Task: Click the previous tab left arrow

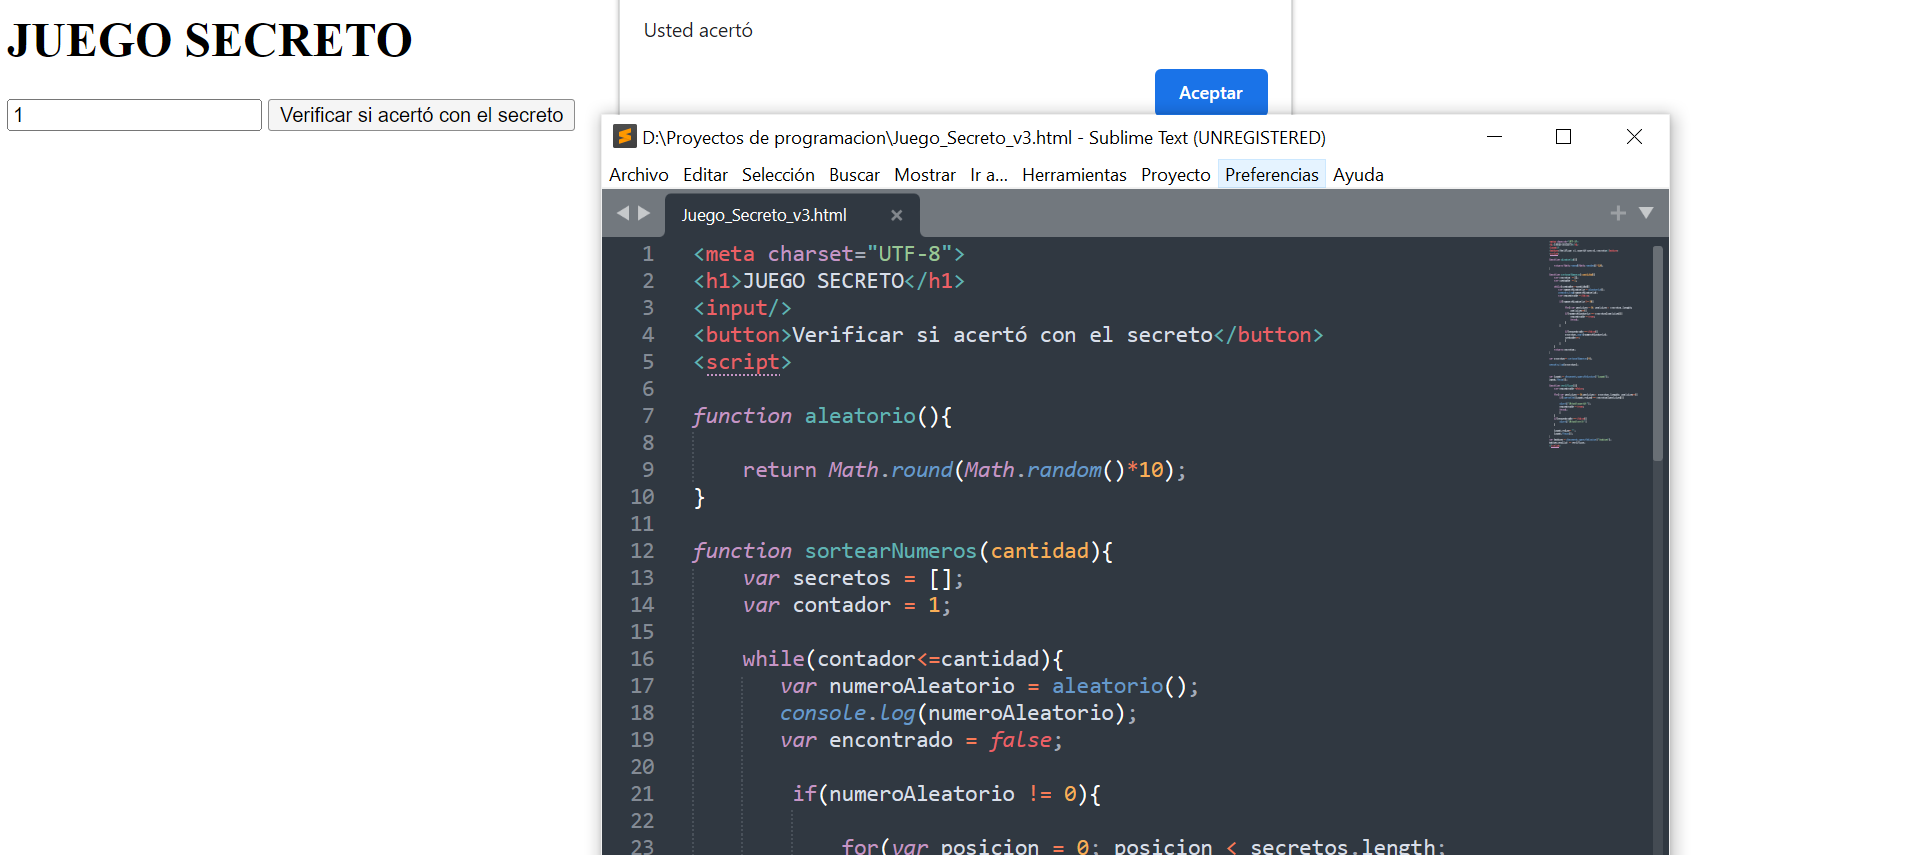Action: click(x=623, y=213)
